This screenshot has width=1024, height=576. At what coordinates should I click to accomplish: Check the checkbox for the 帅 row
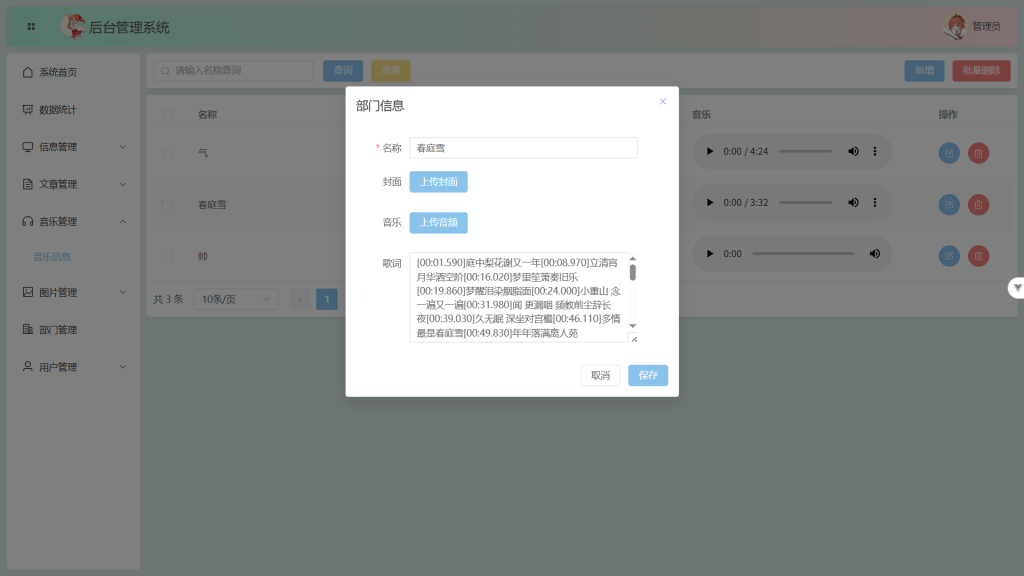(167, 256)
